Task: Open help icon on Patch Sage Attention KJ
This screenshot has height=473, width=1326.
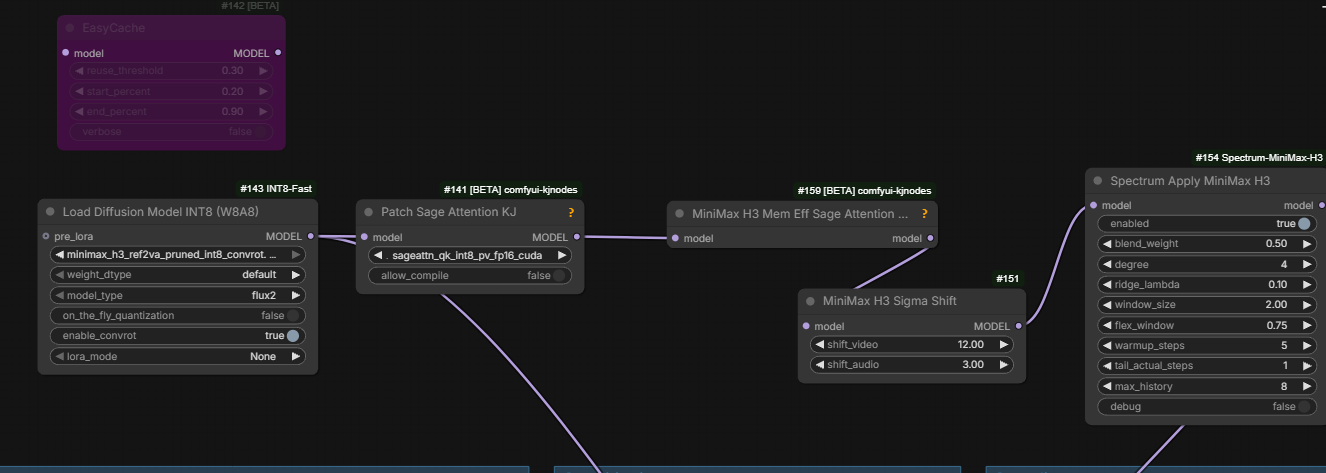Action: (571, 212)
